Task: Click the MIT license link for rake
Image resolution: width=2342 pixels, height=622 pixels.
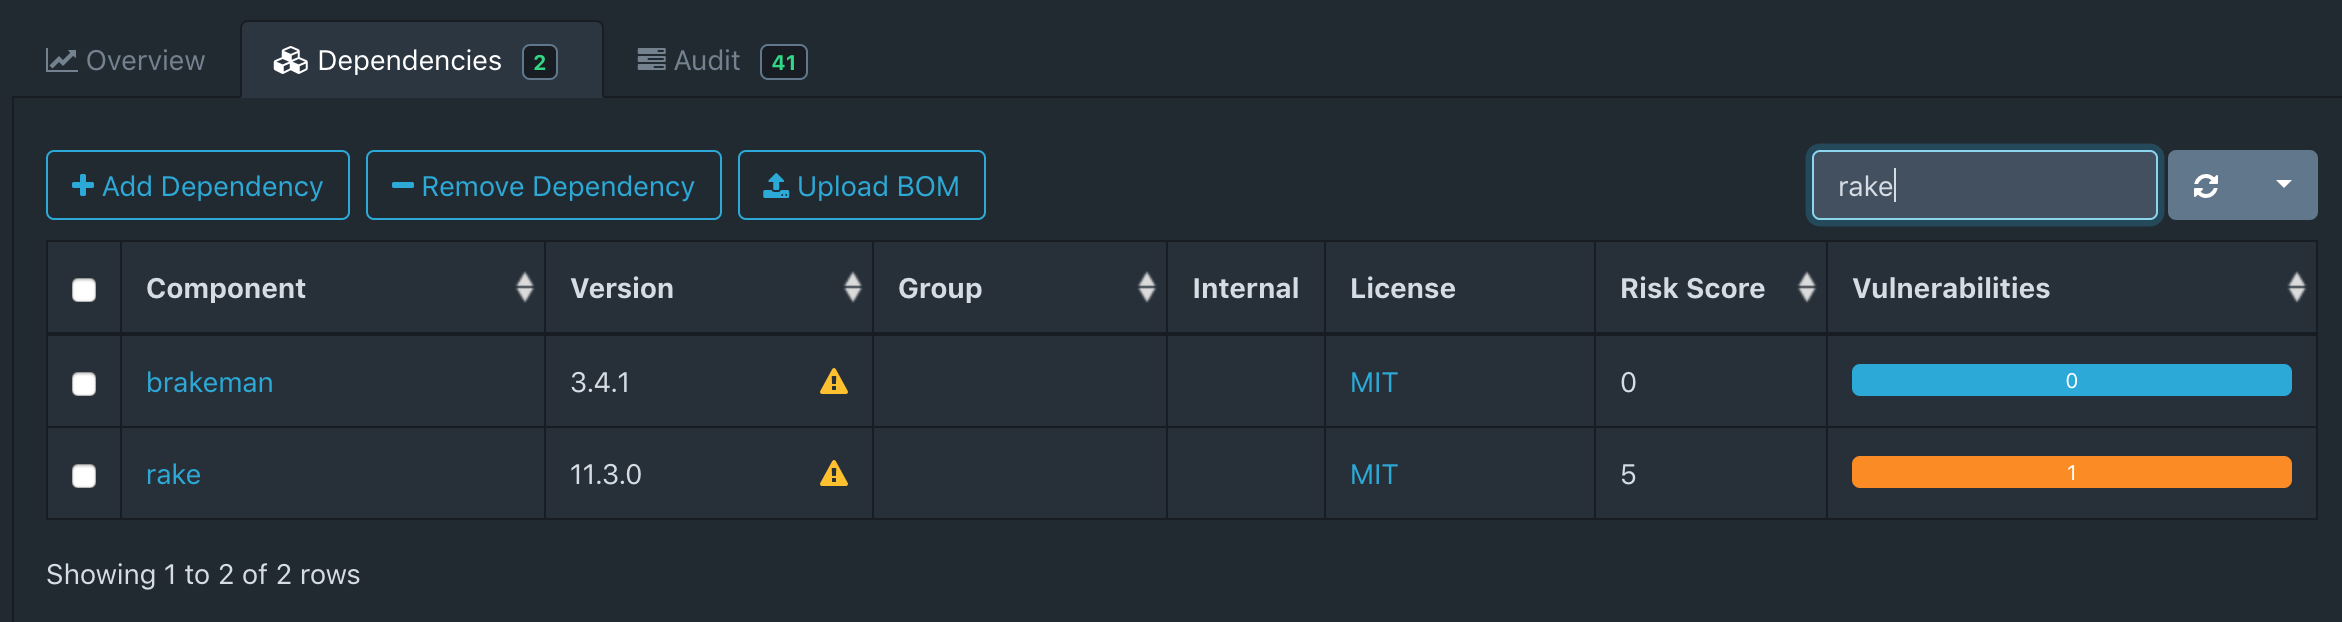Action: coord(1371,474)
